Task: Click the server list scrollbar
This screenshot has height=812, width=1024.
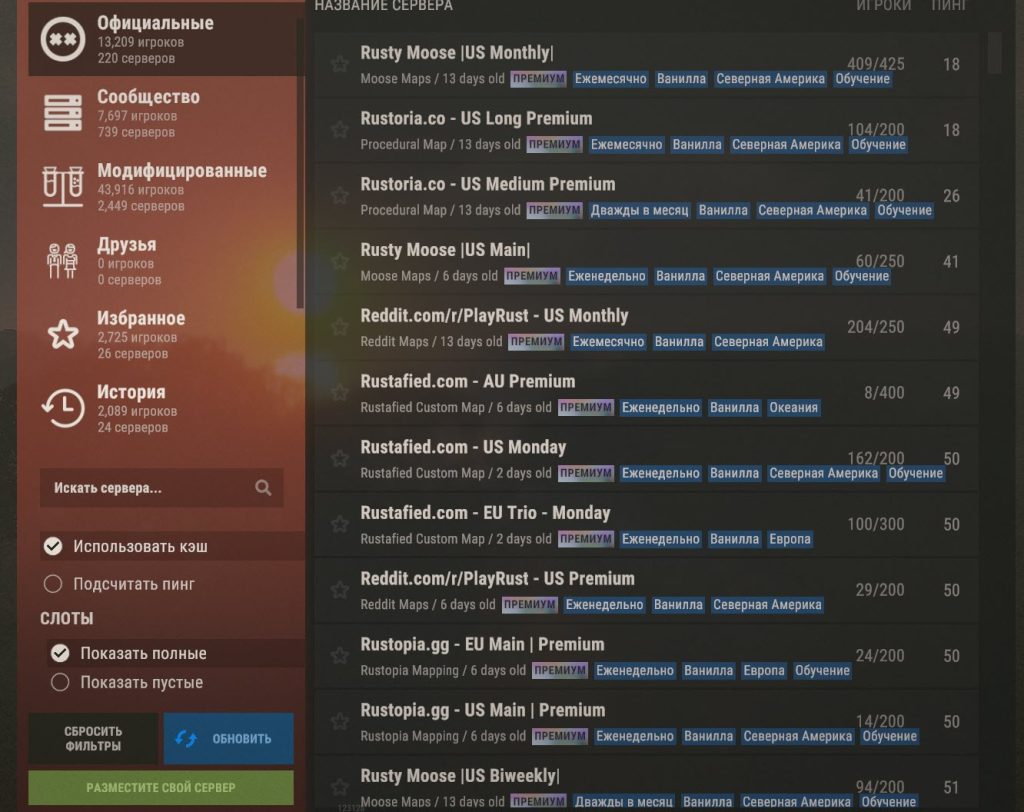Action: (x=995, y=52)
